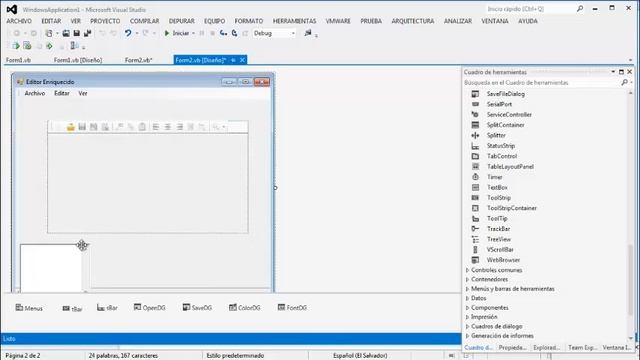The height and width of the screenshot is (360, 640).
Task: Open the toolbox window options dropdown arrow
Action: (x=613, y=72)
